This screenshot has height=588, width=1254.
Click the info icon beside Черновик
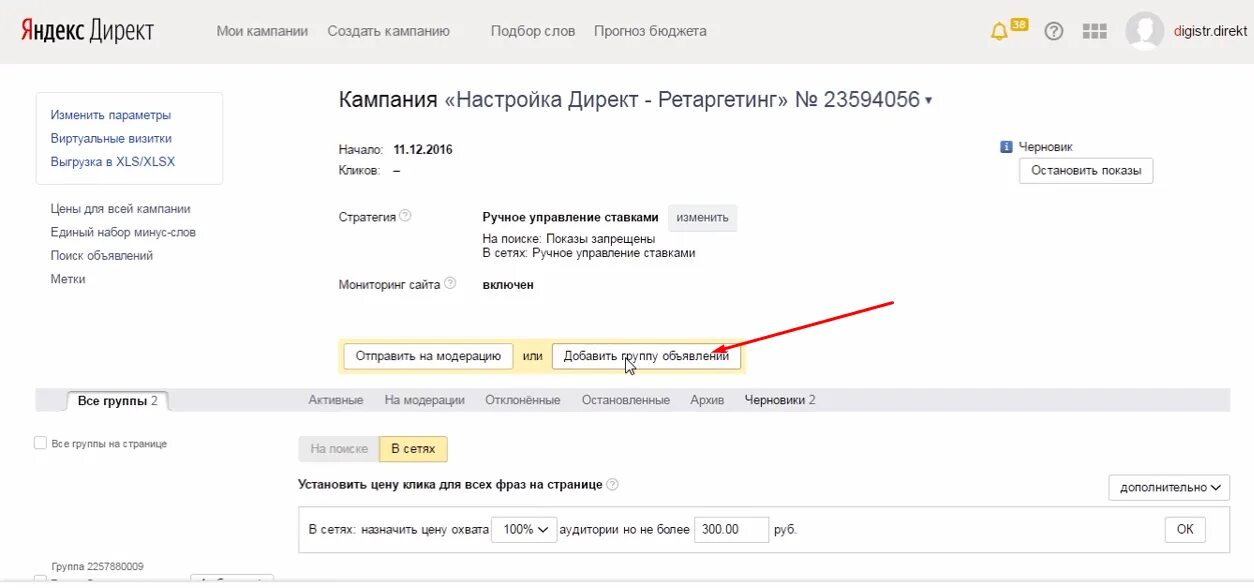(1006, 147)
